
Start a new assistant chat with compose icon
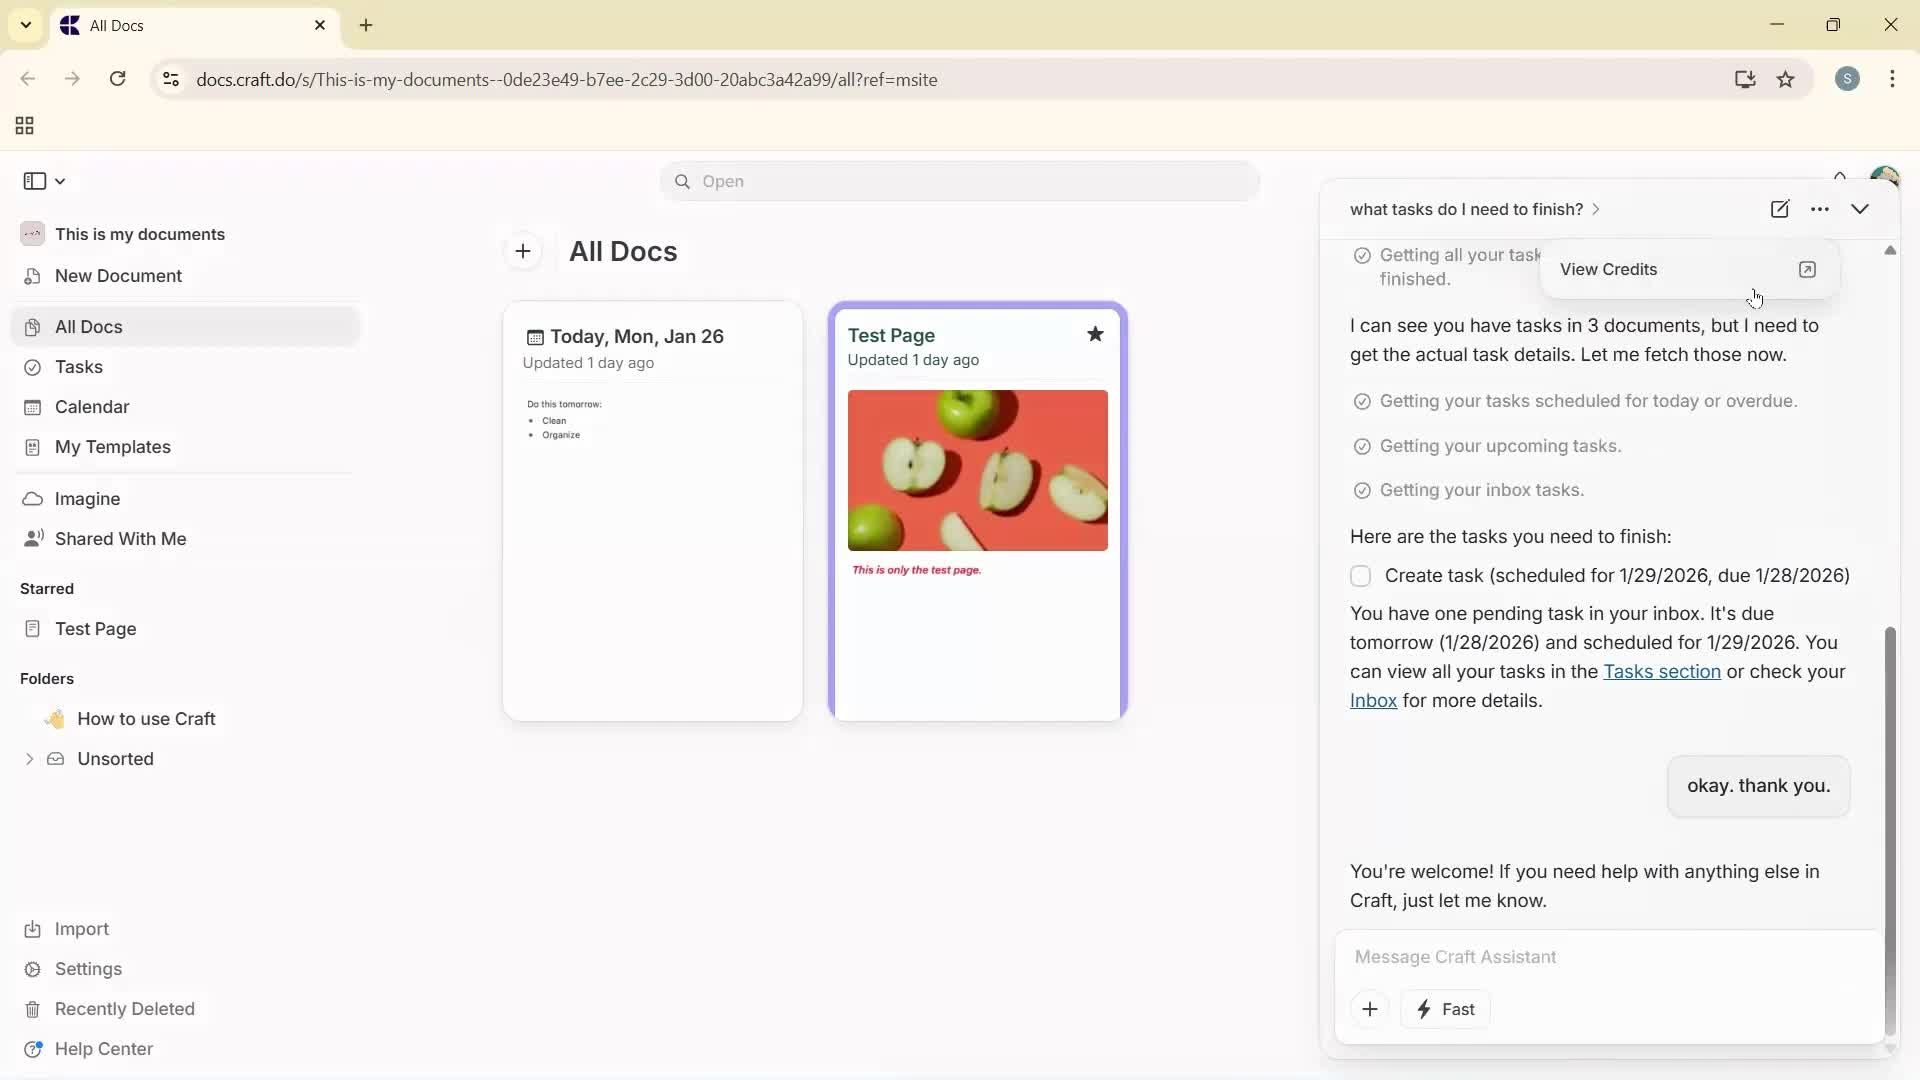pyautogui.click(x=1781, y=209)
